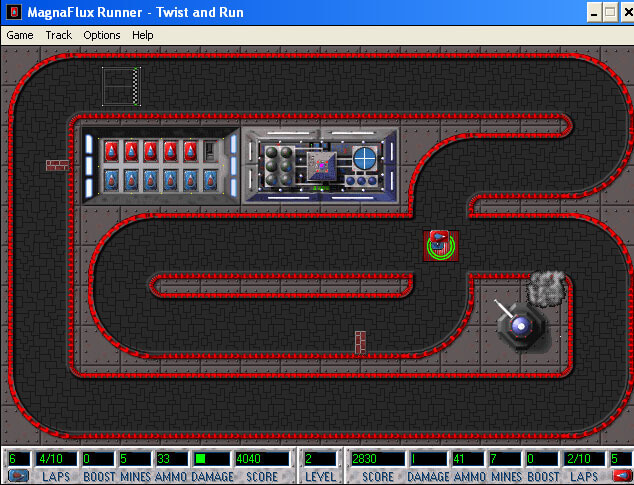The height and width of the screenshot is (485, 634).
Task: Click the first red parked racer in garage
Action: pyautogui.click(x=111, y=151)
